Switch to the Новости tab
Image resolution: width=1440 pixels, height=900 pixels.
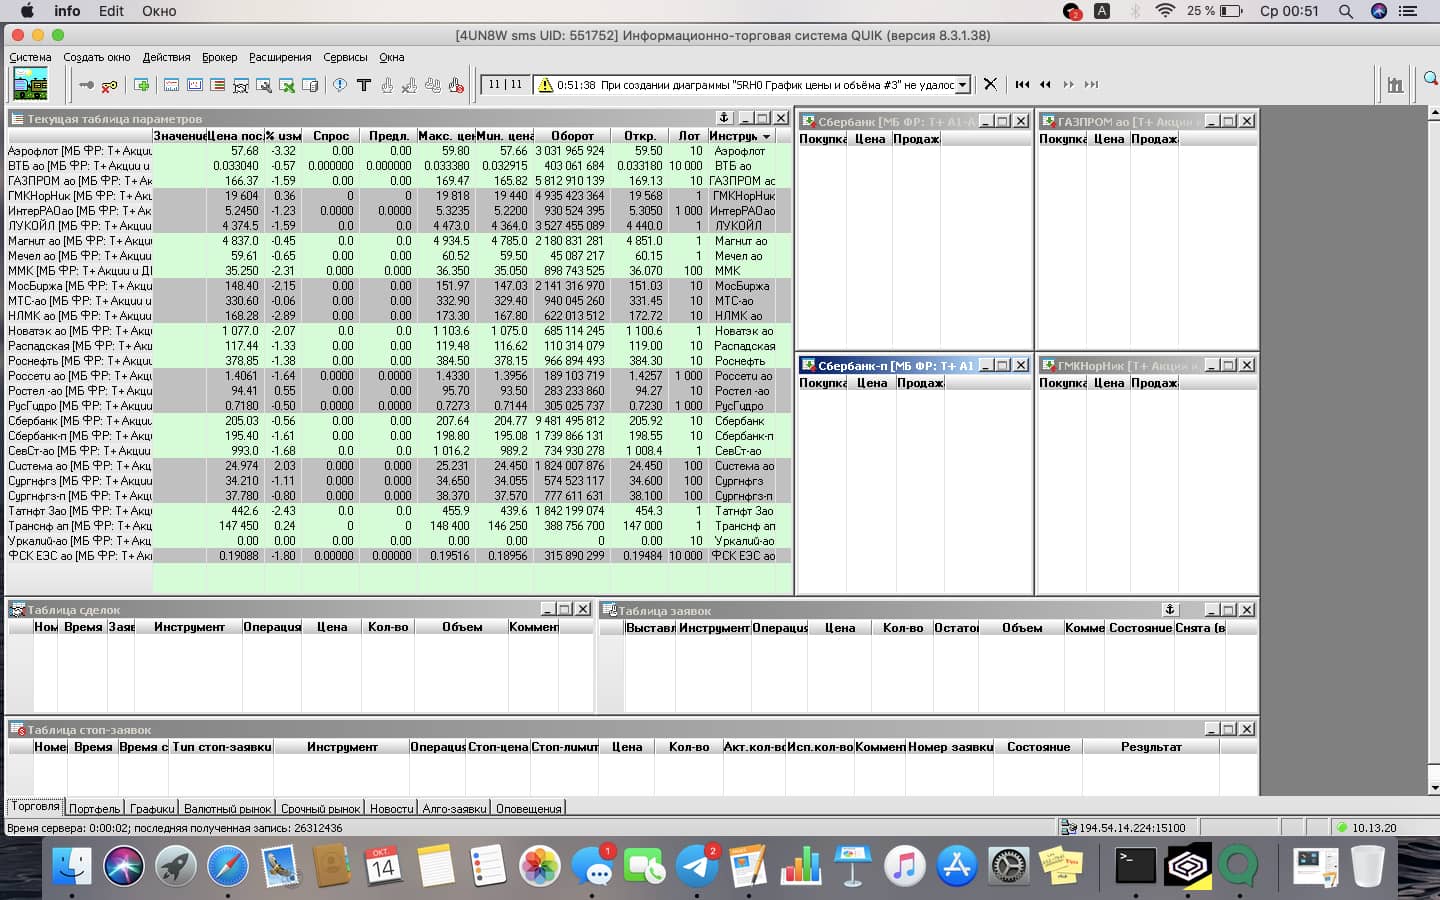[391, 808]
